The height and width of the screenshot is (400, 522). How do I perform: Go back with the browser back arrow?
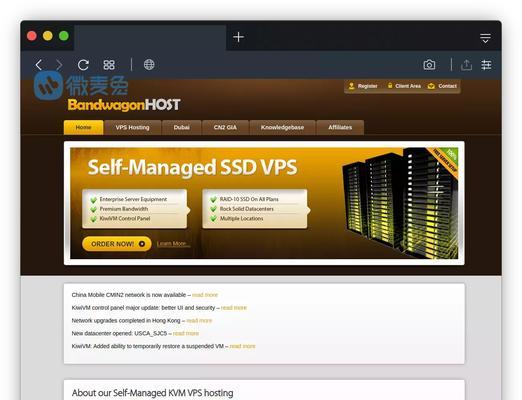pos(39,65)
